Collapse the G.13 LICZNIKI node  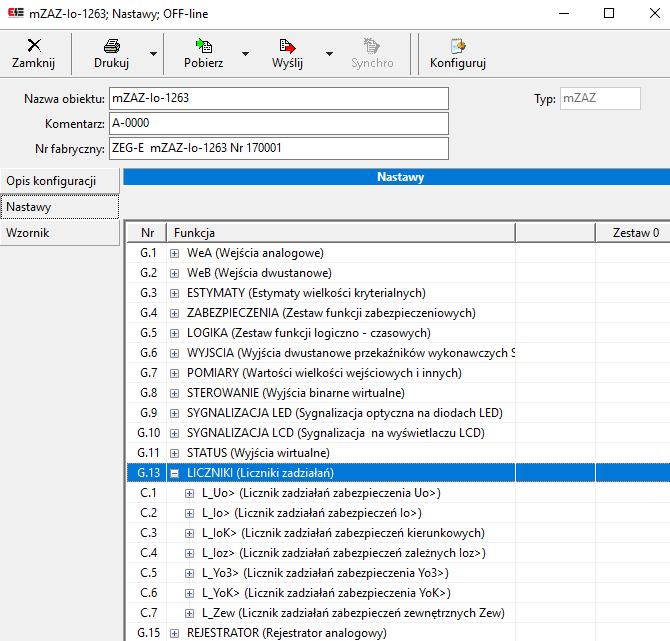click(174, 473)
